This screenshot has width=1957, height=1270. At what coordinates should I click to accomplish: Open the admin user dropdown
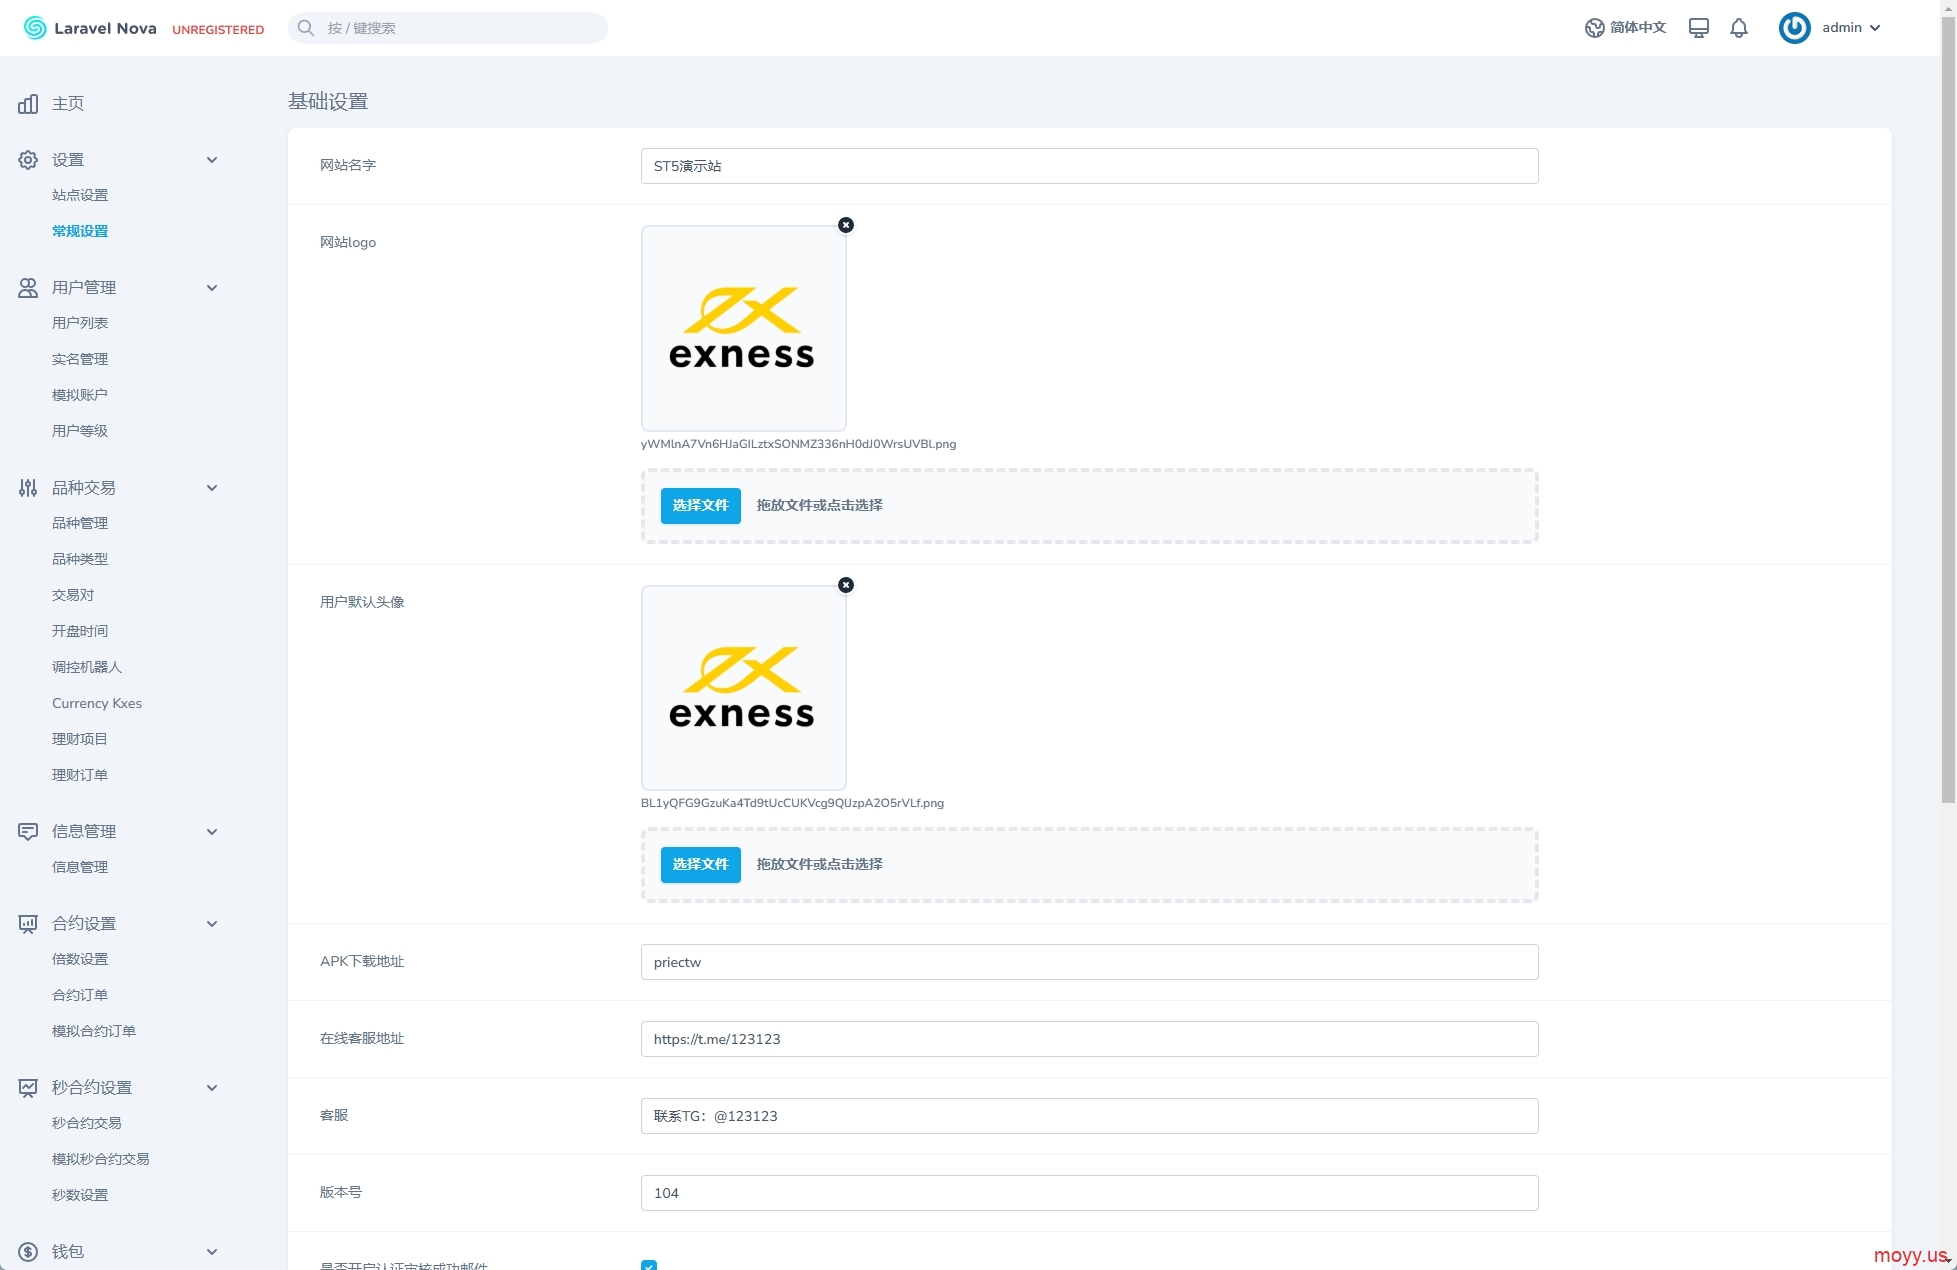(x=1851, y=28)
